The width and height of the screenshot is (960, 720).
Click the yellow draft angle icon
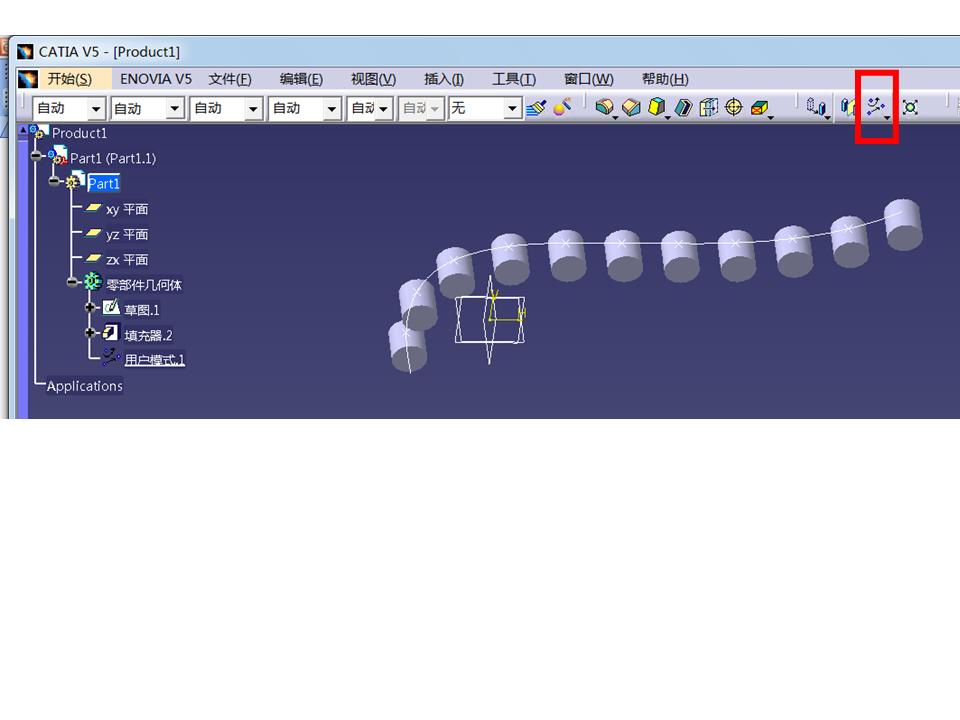pos(656,107)
